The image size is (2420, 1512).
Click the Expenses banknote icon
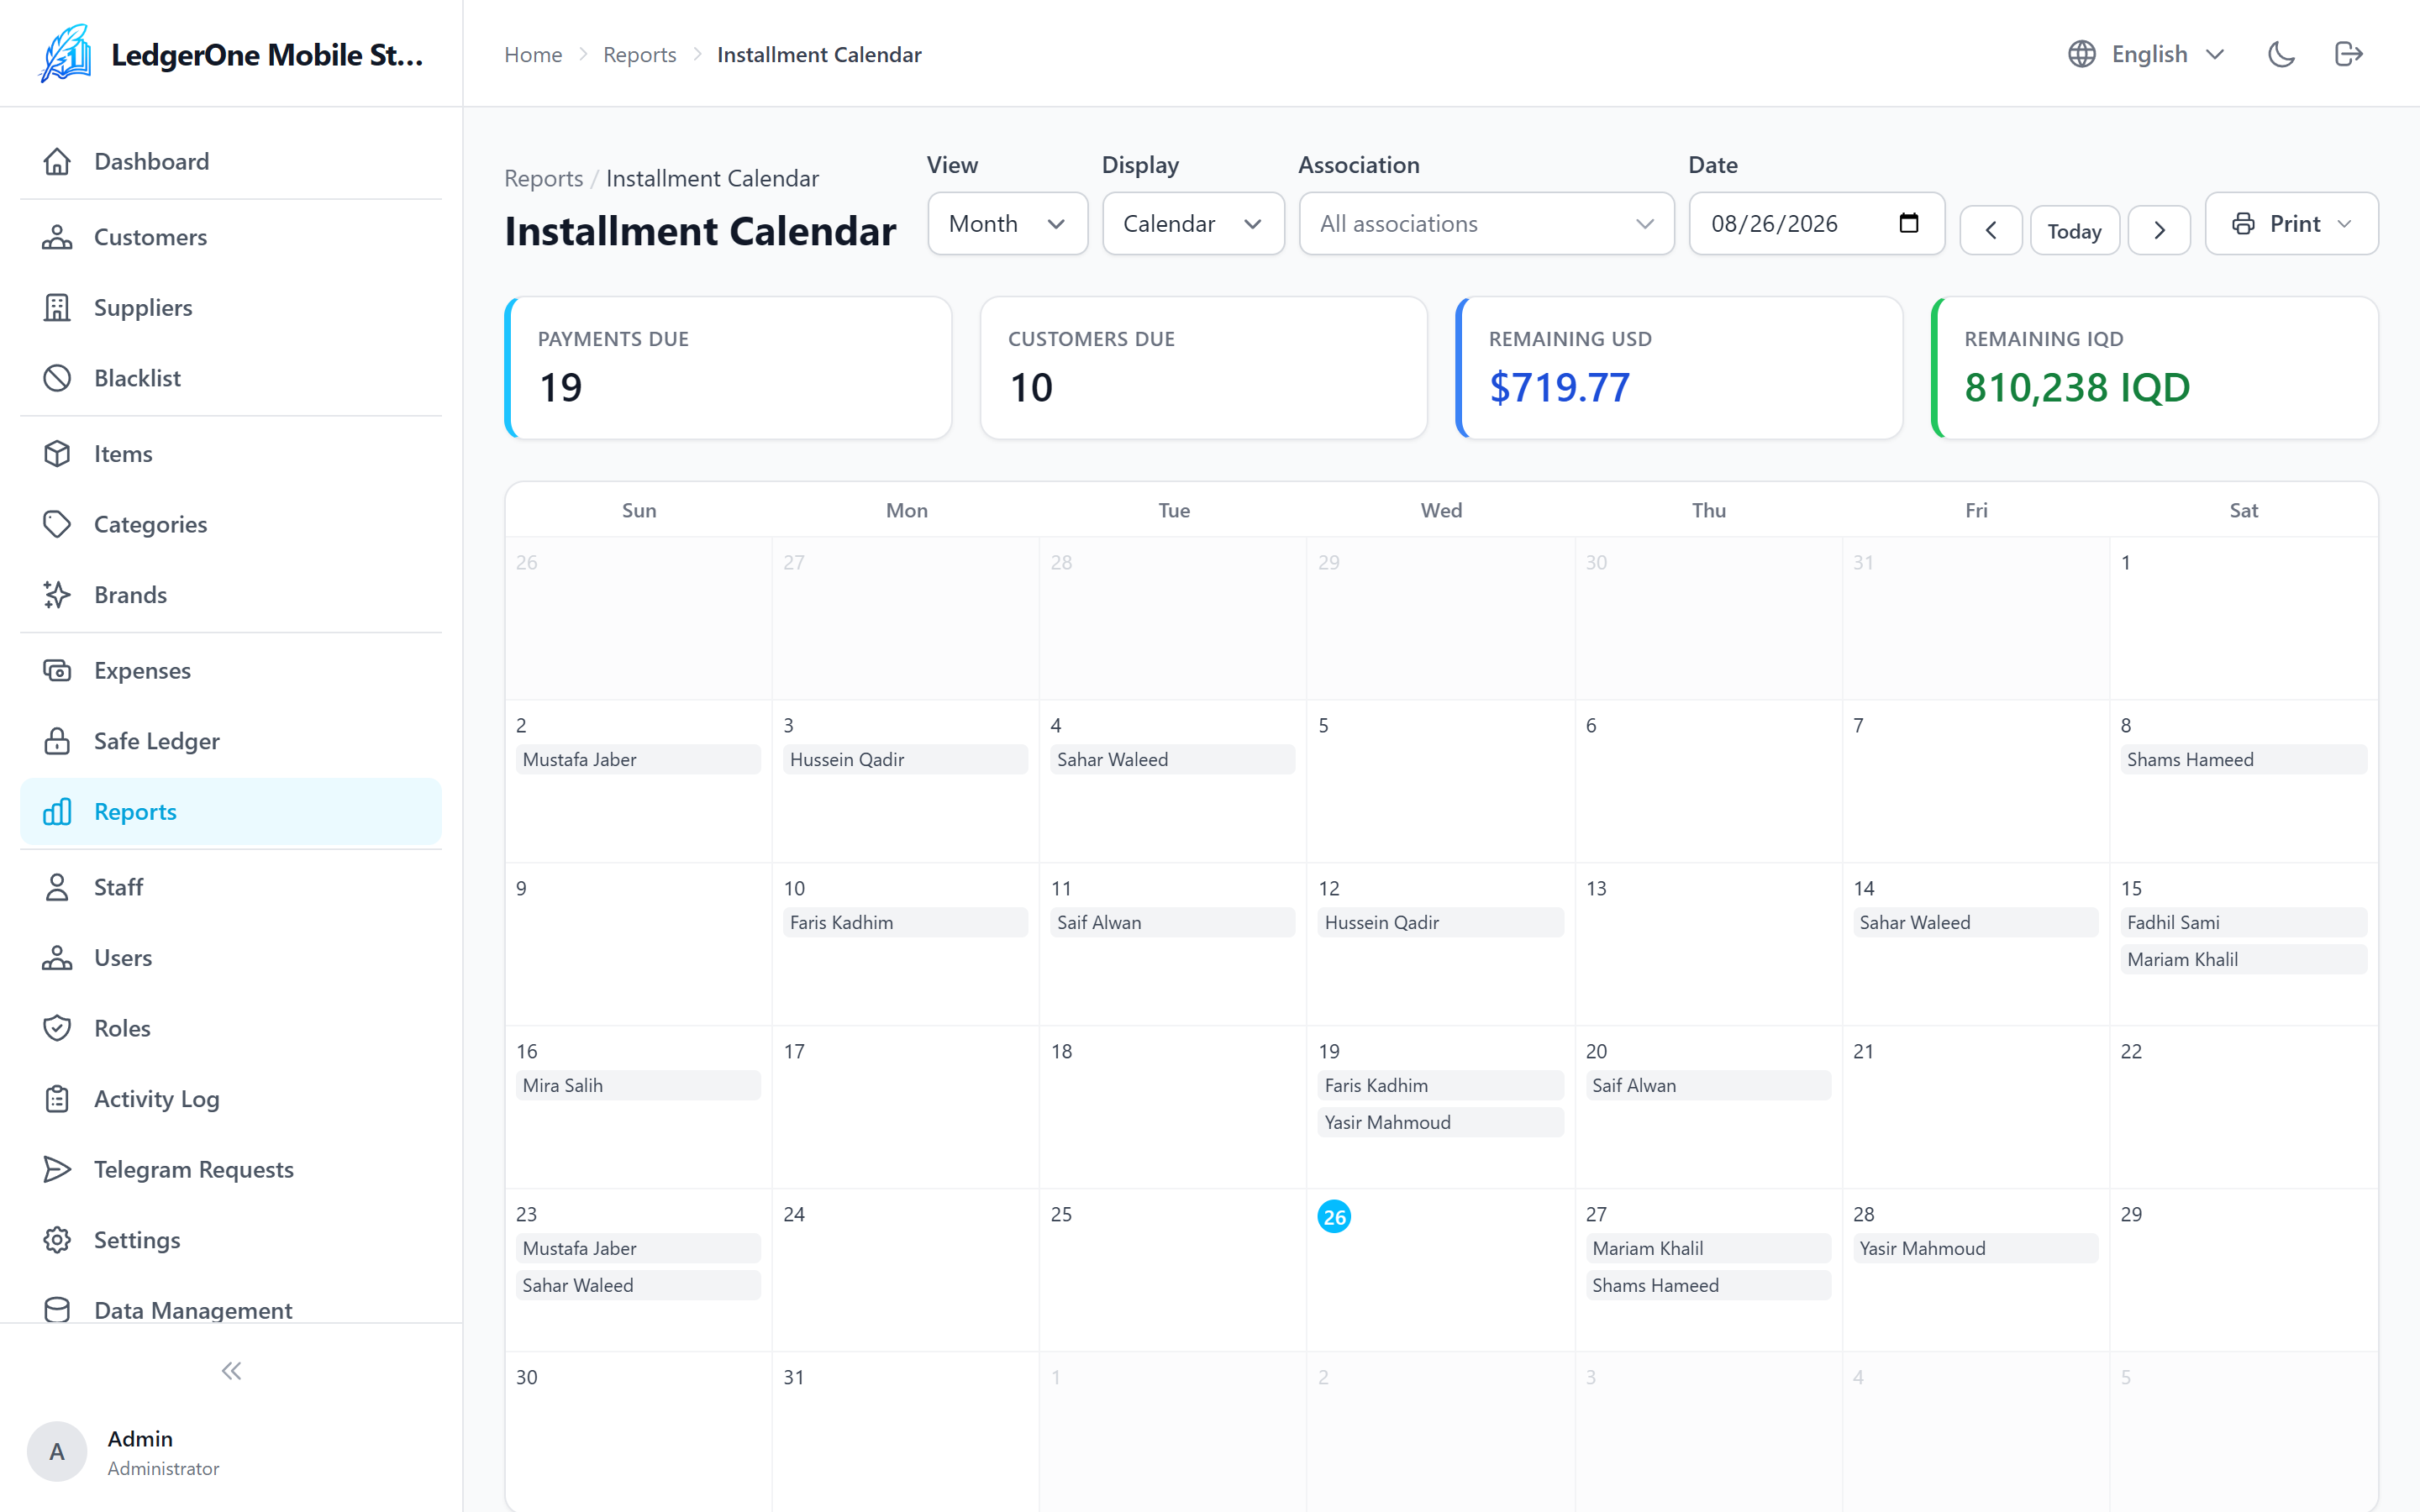pos(57,670)
